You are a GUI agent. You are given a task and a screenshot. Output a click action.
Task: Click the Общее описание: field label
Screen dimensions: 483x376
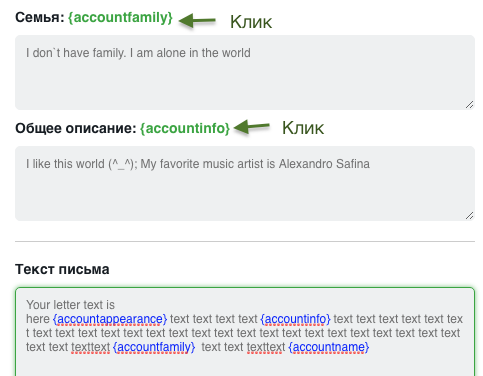click(x=76, y=128)
